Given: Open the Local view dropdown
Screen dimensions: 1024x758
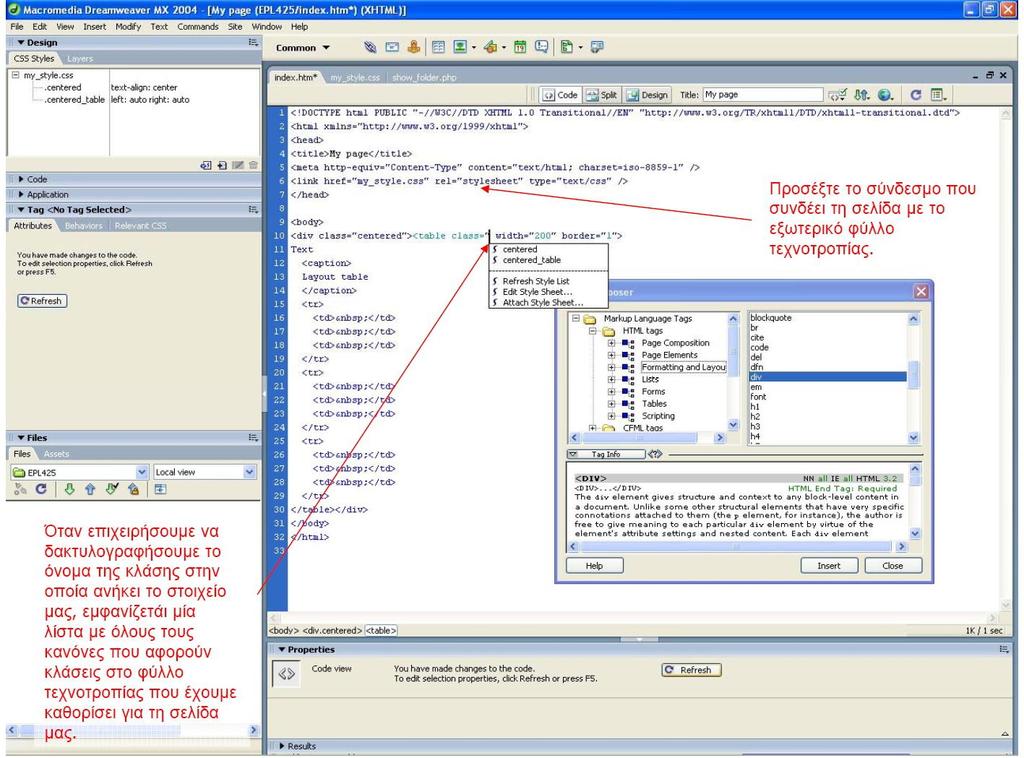Looking at the screenshot, I should [249, 472].
